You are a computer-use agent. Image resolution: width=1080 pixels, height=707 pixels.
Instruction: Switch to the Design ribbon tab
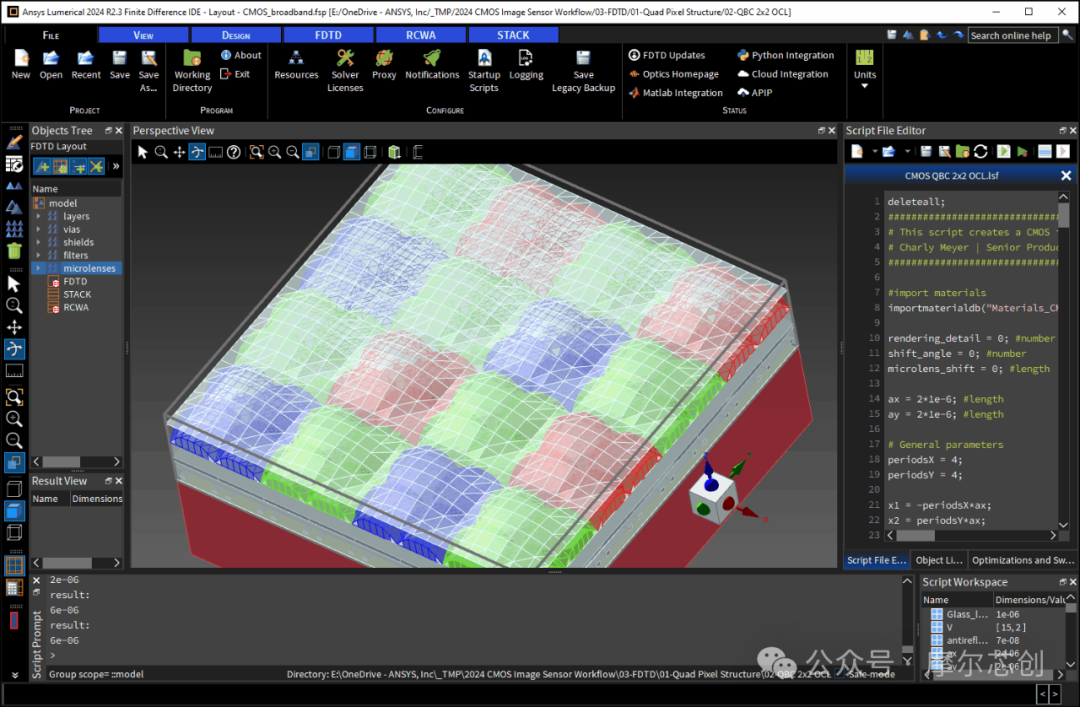tap(236, 35)
